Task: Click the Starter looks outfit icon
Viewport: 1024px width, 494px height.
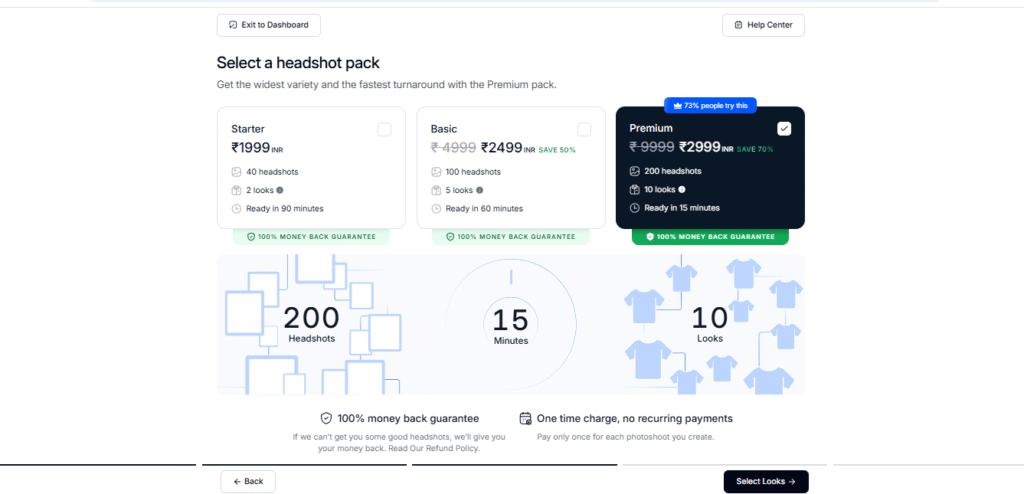Action: (x=236, y=190)
